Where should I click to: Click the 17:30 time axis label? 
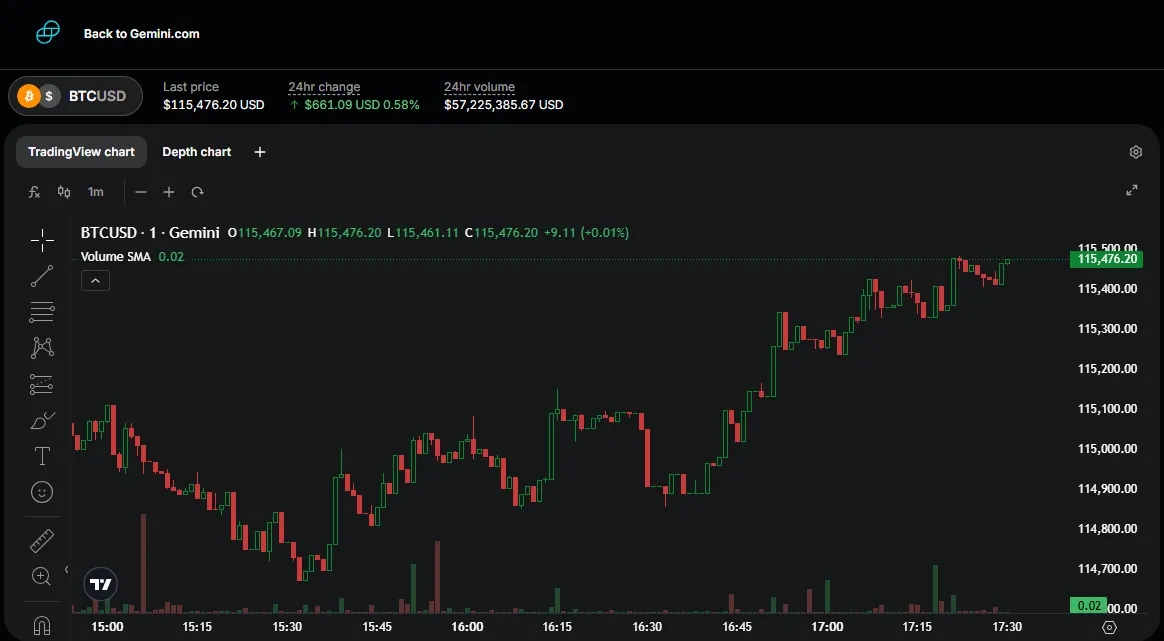pos(1007,627)
